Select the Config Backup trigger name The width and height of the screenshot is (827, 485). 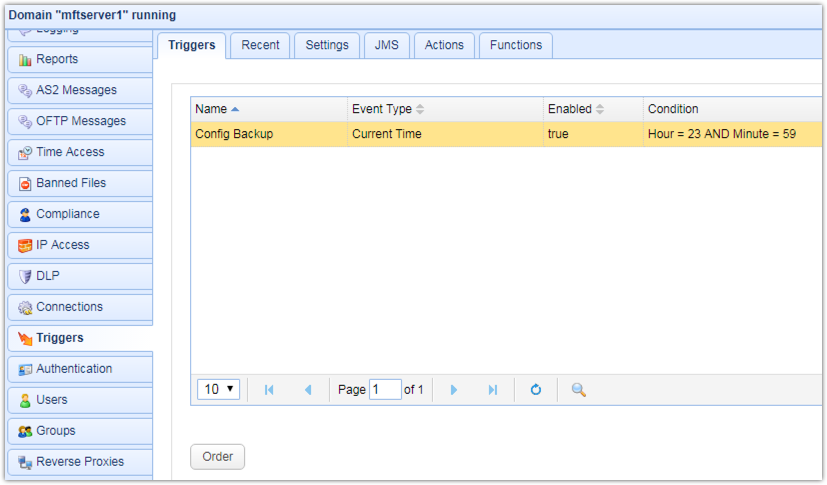(234, 134)
